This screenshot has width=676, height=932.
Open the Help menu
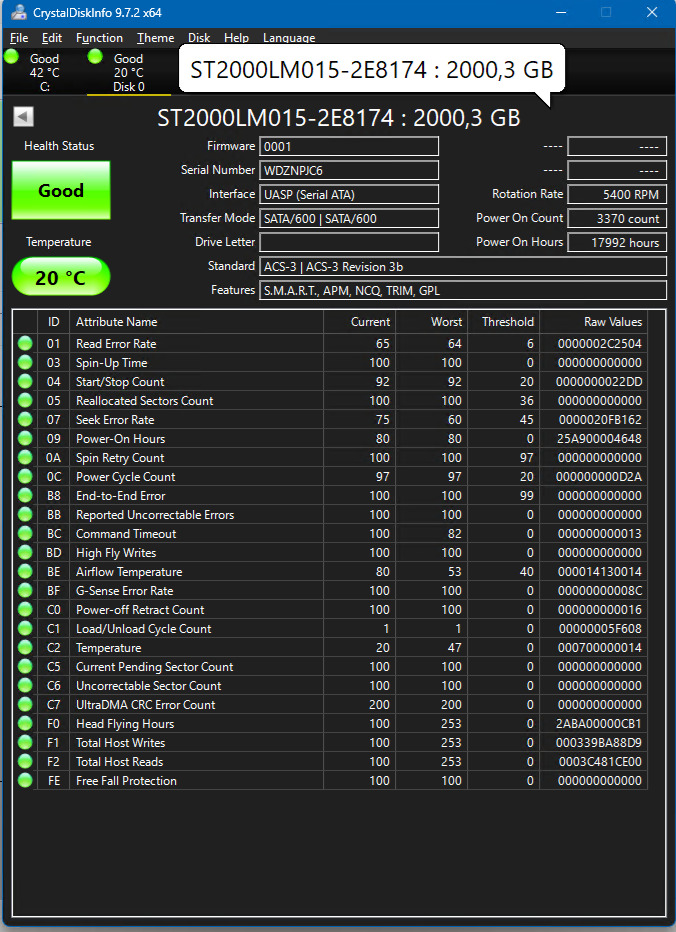(236, 38)
